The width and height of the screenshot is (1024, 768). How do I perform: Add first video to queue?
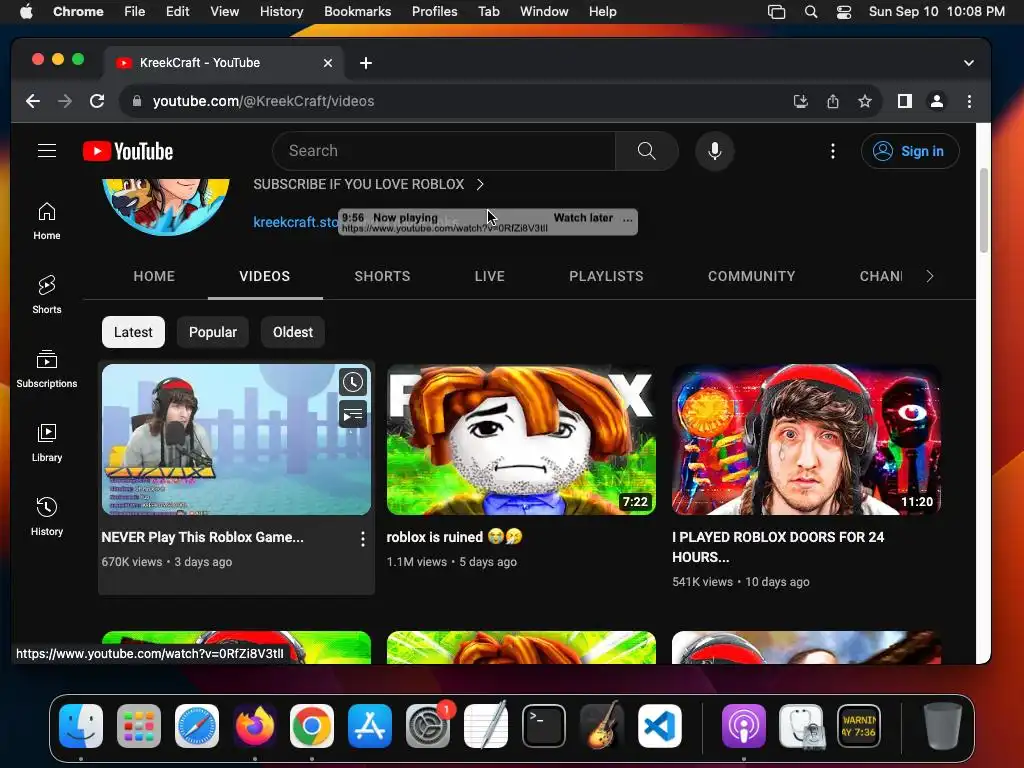click(353, 414)
